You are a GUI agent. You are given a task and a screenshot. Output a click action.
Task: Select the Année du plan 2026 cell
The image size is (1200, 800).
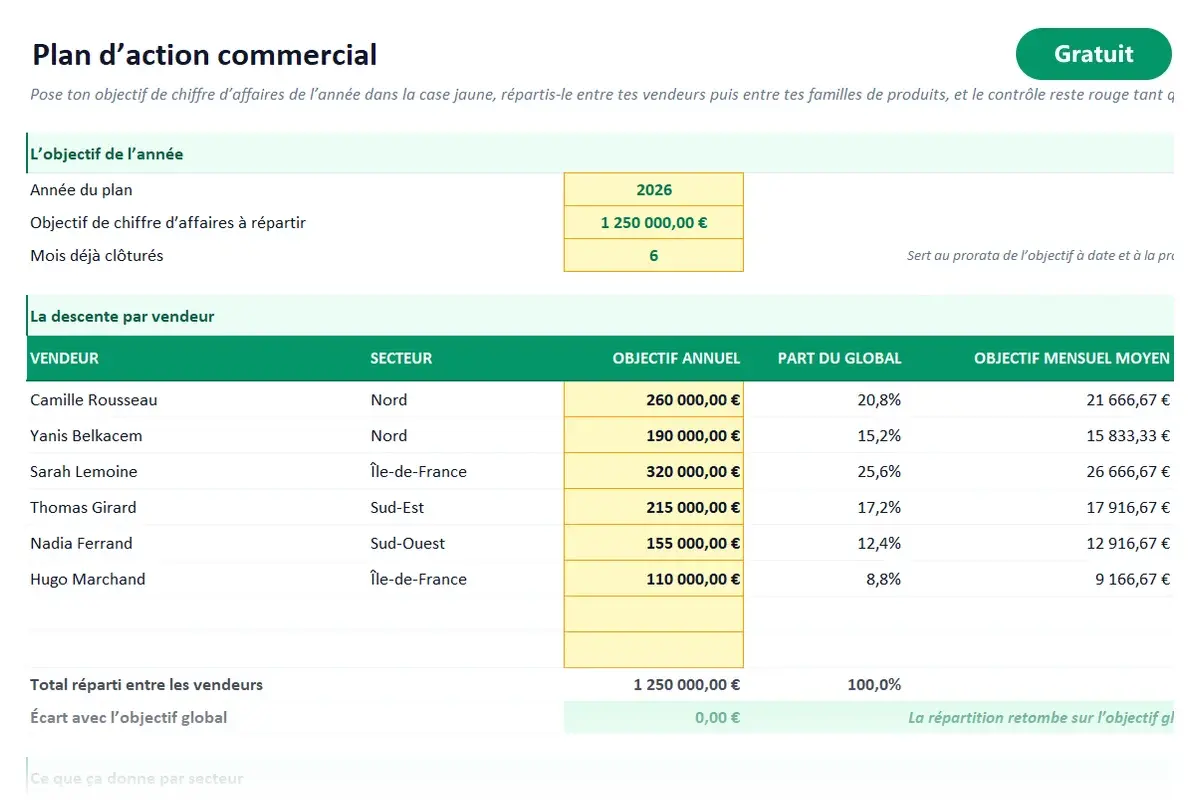click(654, 190)
